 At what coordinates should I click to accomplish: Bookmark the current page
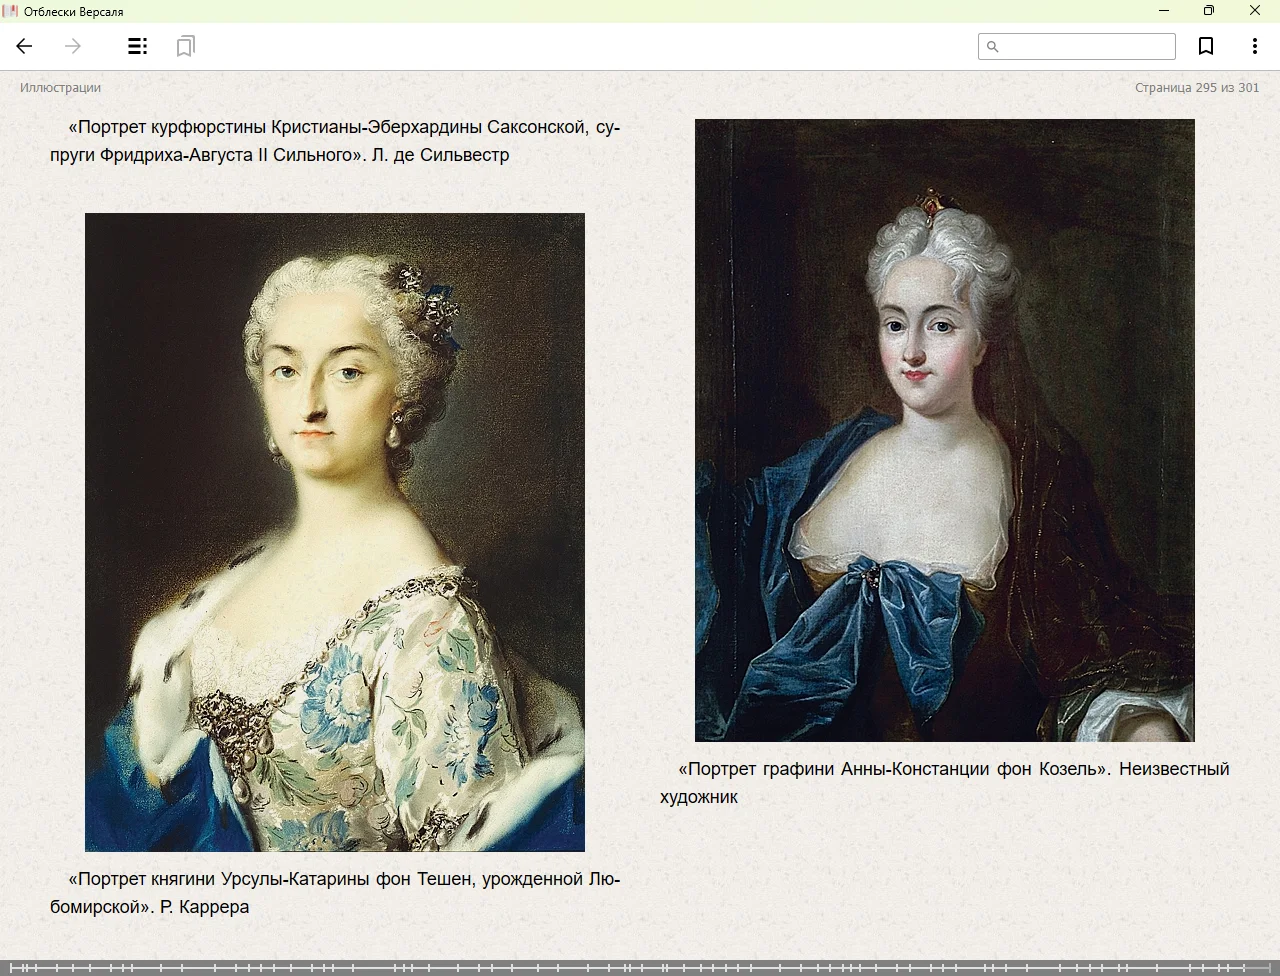[x=1206, y=46]
